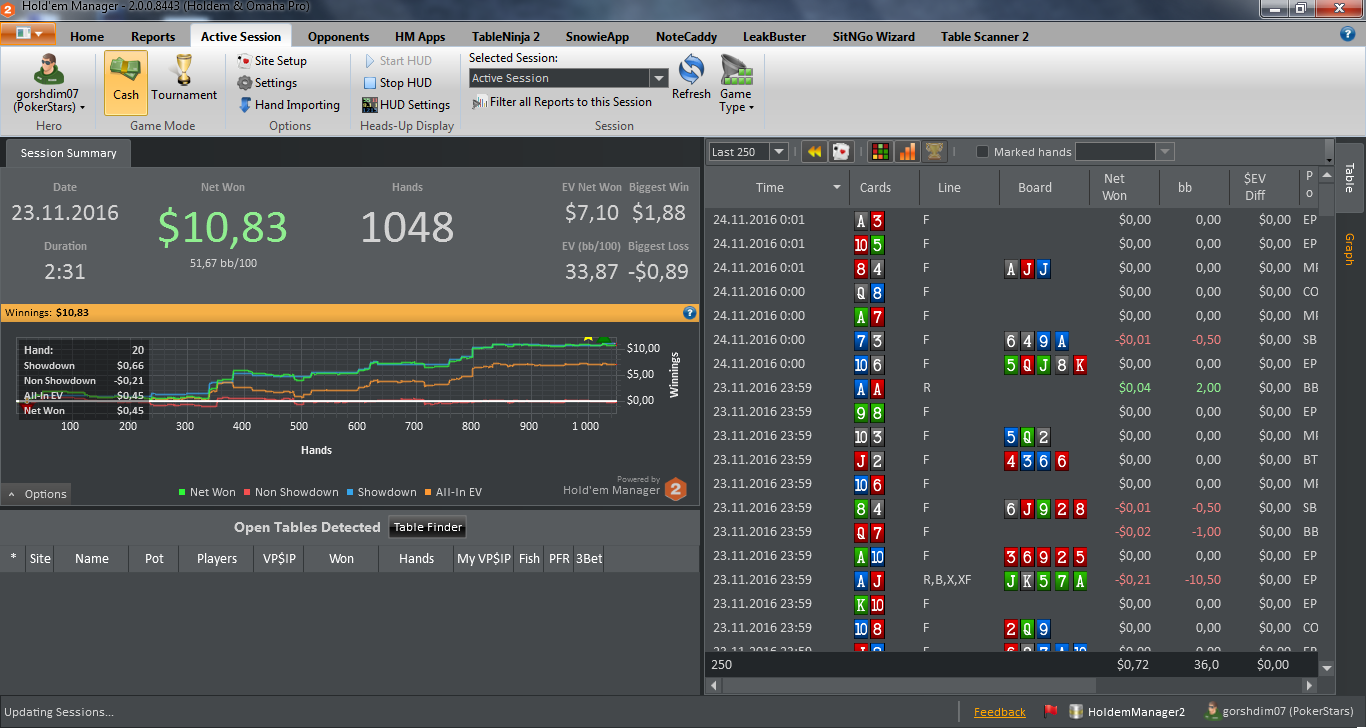The width and height of the screenshot is (1366, 728).
Task: Toggle the All-In EV legend series
Action: tap(453, 492)
